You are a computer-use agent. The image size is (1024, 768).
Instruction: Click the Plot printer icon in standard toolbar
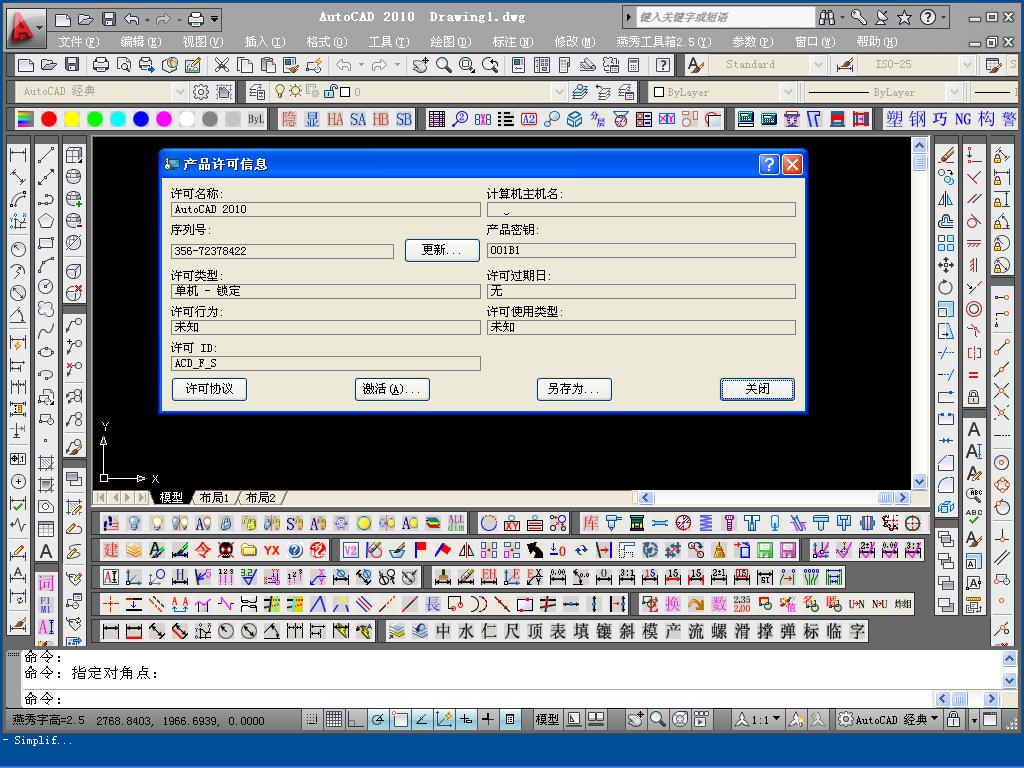point(101,65)
